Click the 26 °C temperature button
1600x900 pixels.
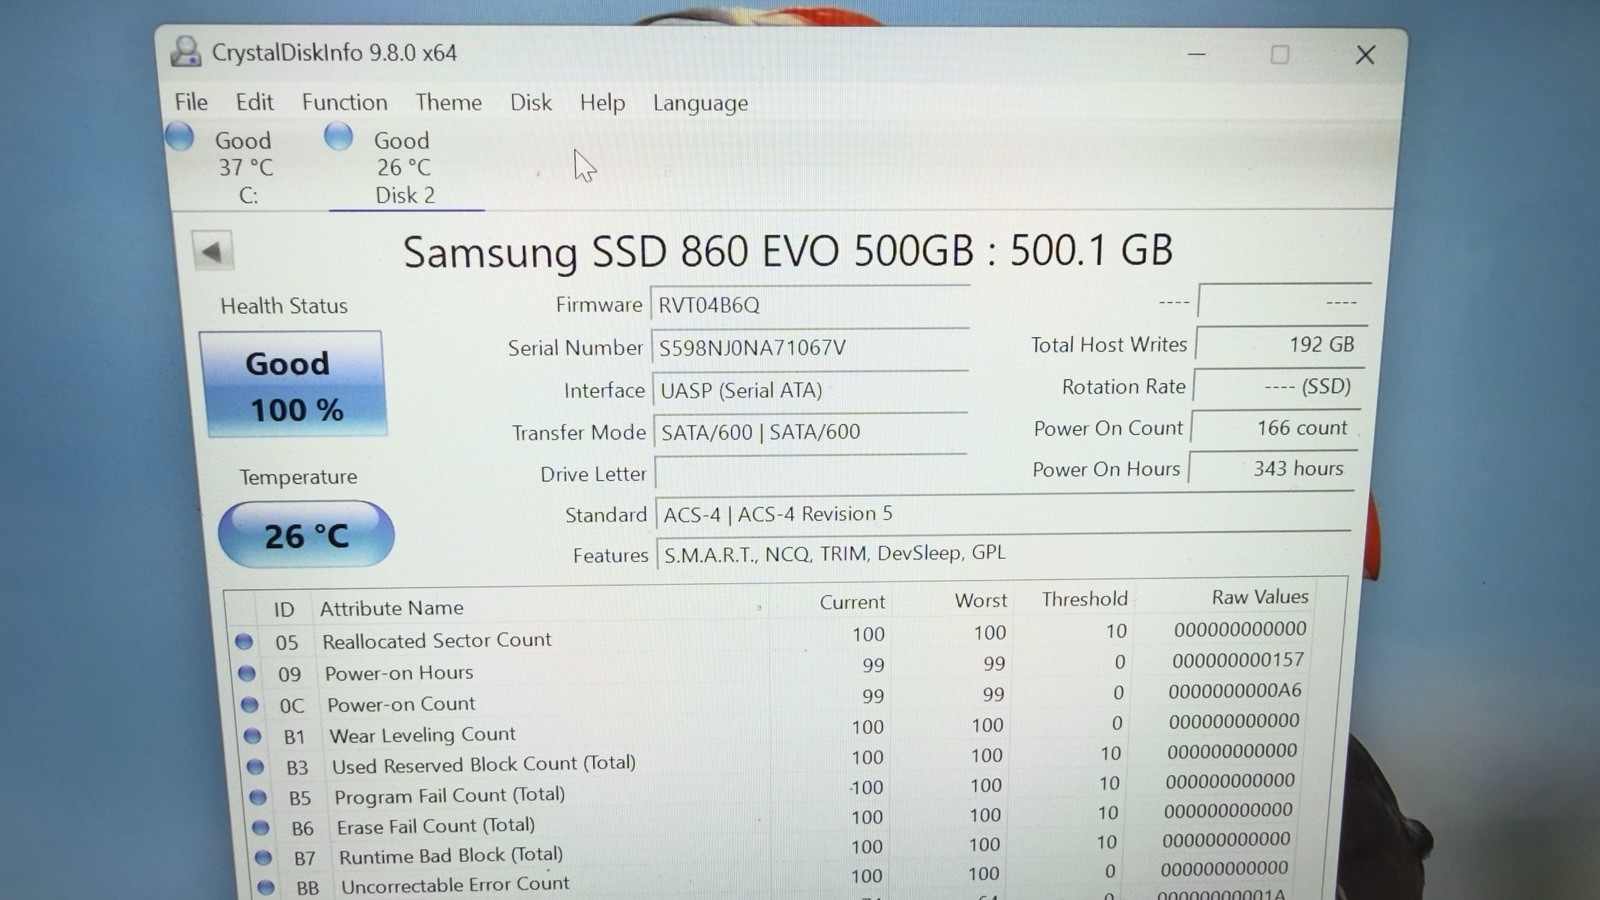pyautogui.click(x=306, y=535)
